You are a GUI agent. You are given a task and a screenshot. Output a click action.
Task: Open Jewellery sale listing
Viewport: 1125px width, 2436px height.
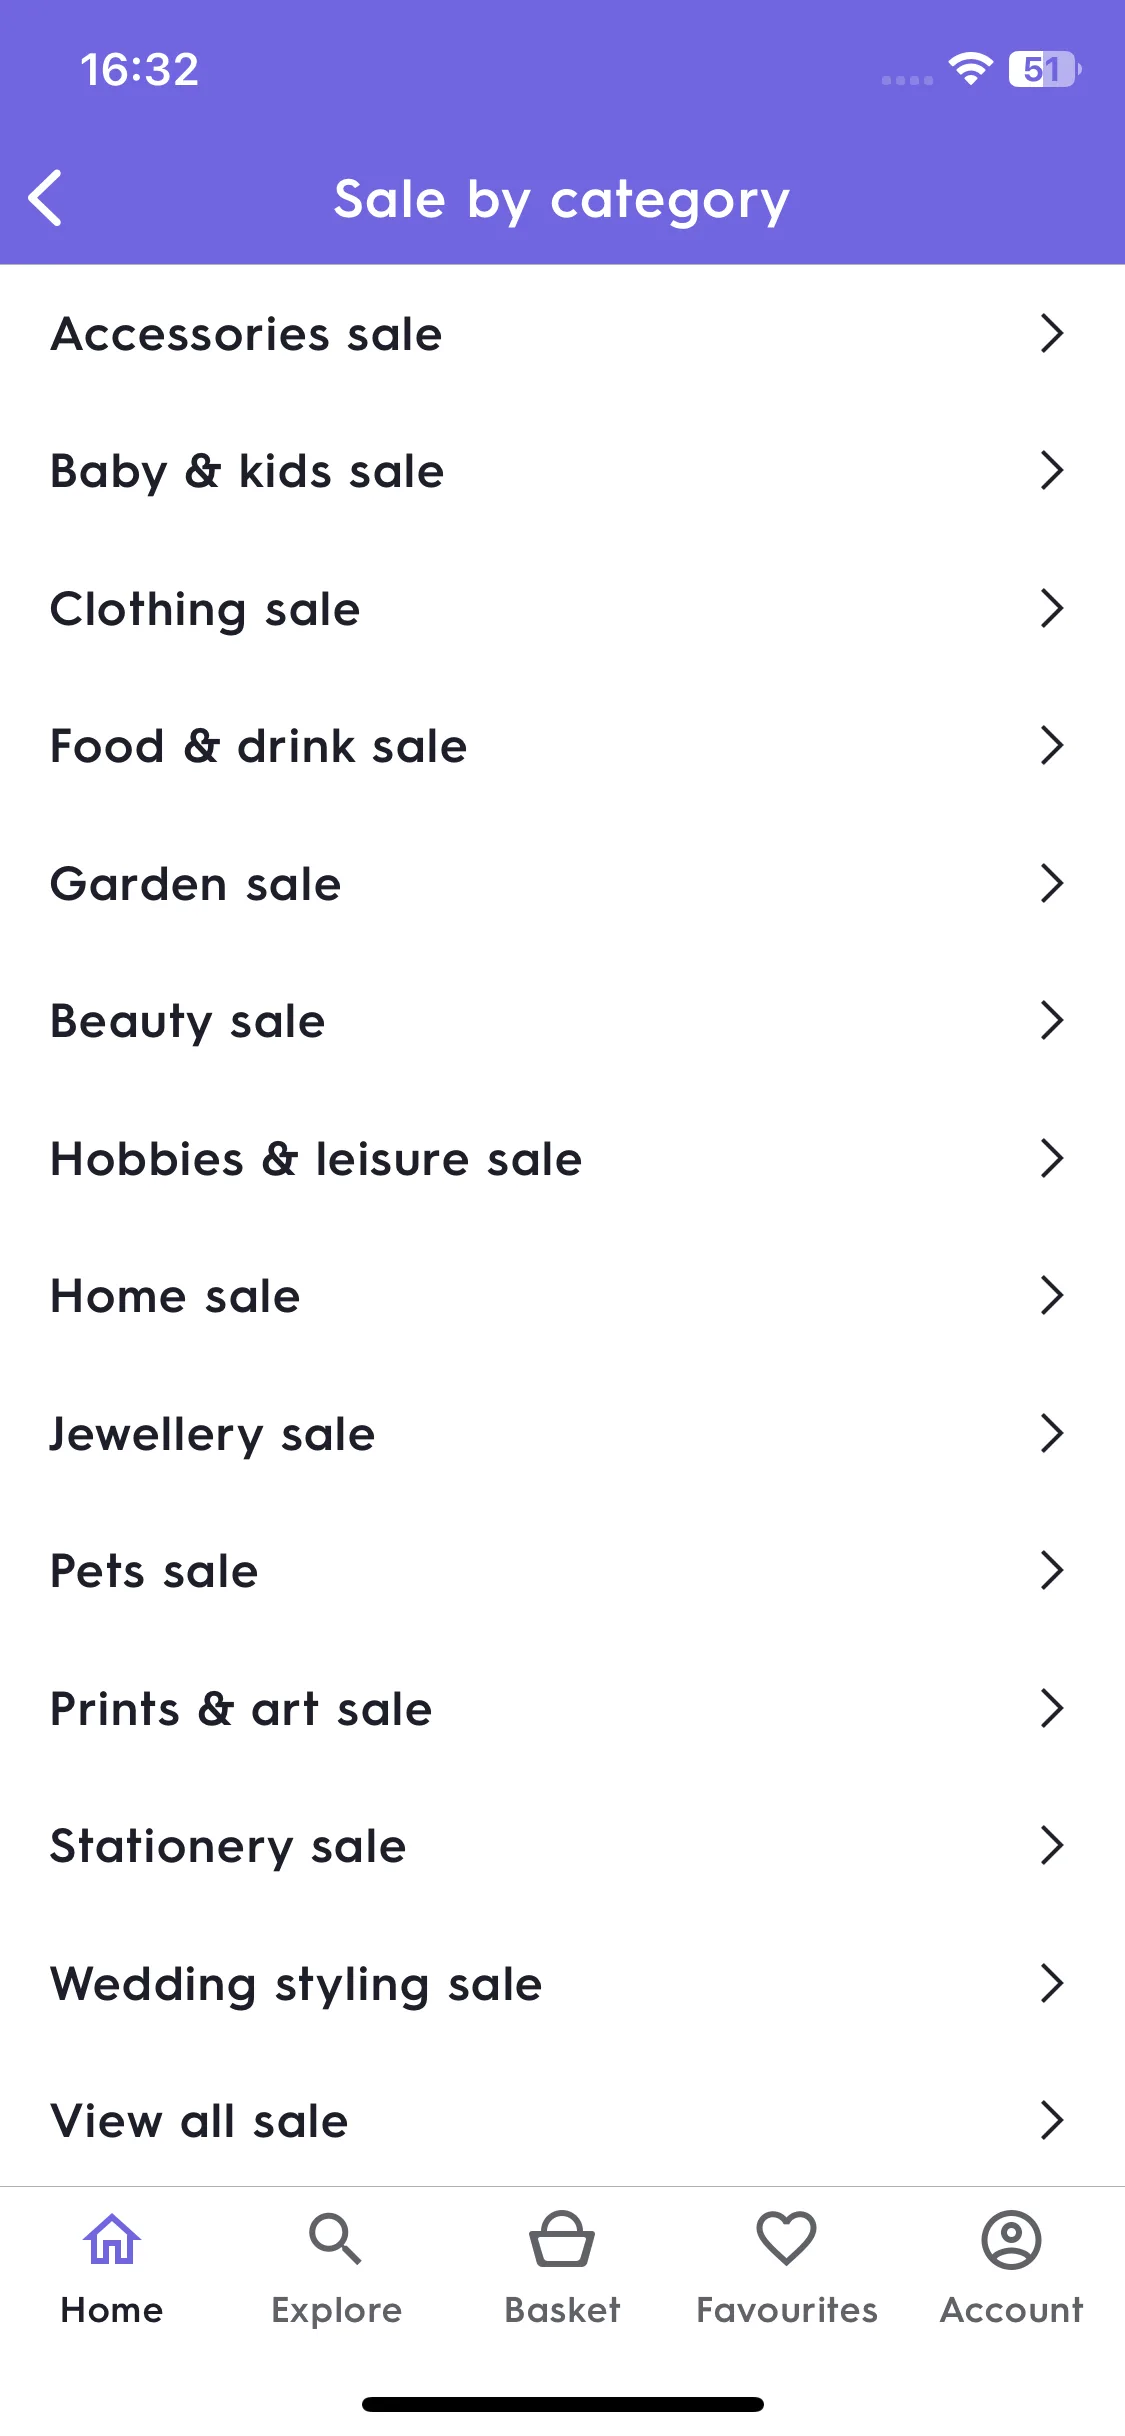[562, 1433]
